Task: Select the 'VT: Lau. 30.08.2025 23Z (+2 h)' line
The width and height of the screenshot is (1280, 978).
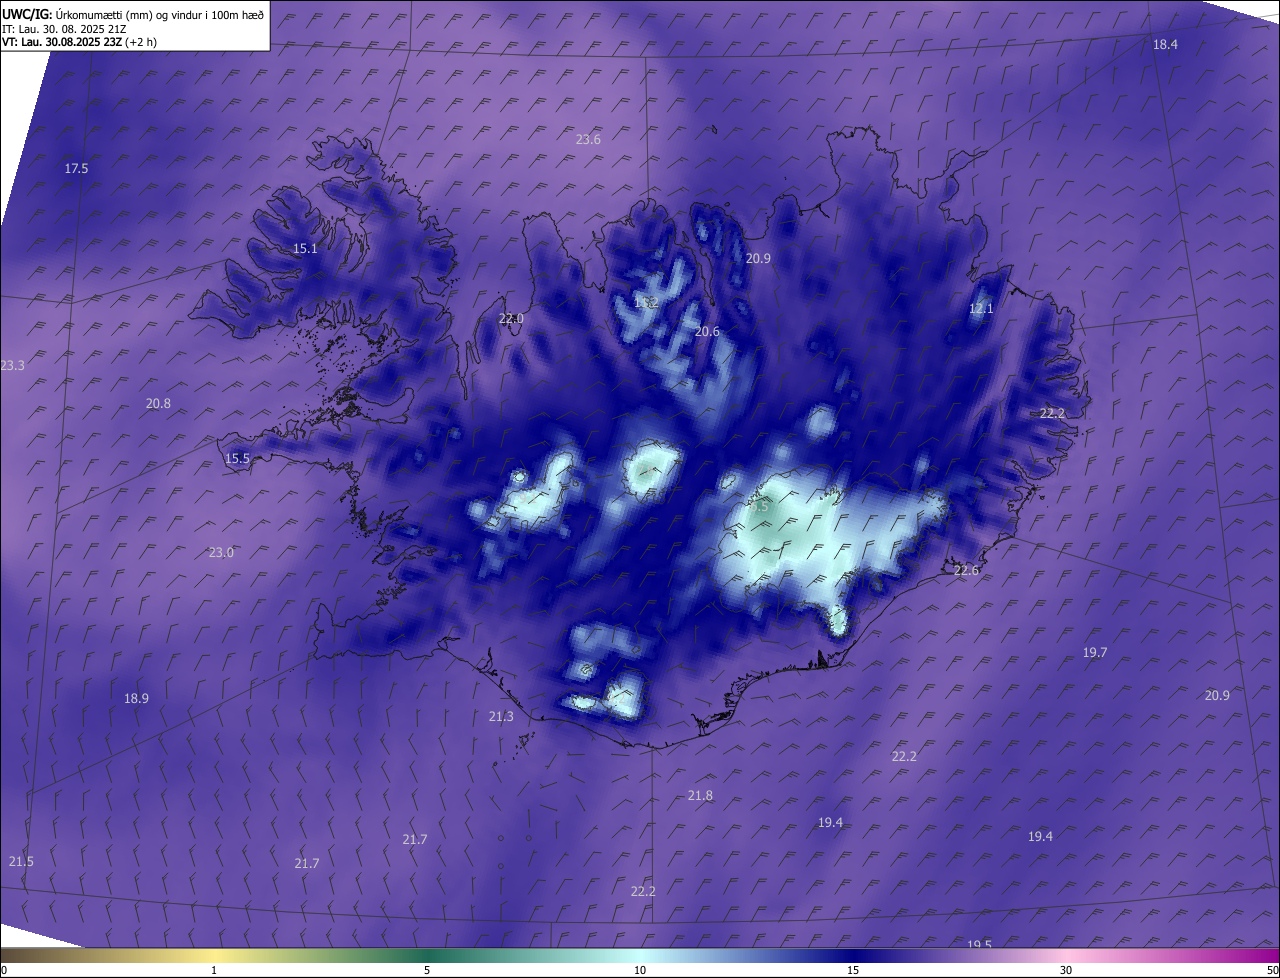Action: point(79,42)
